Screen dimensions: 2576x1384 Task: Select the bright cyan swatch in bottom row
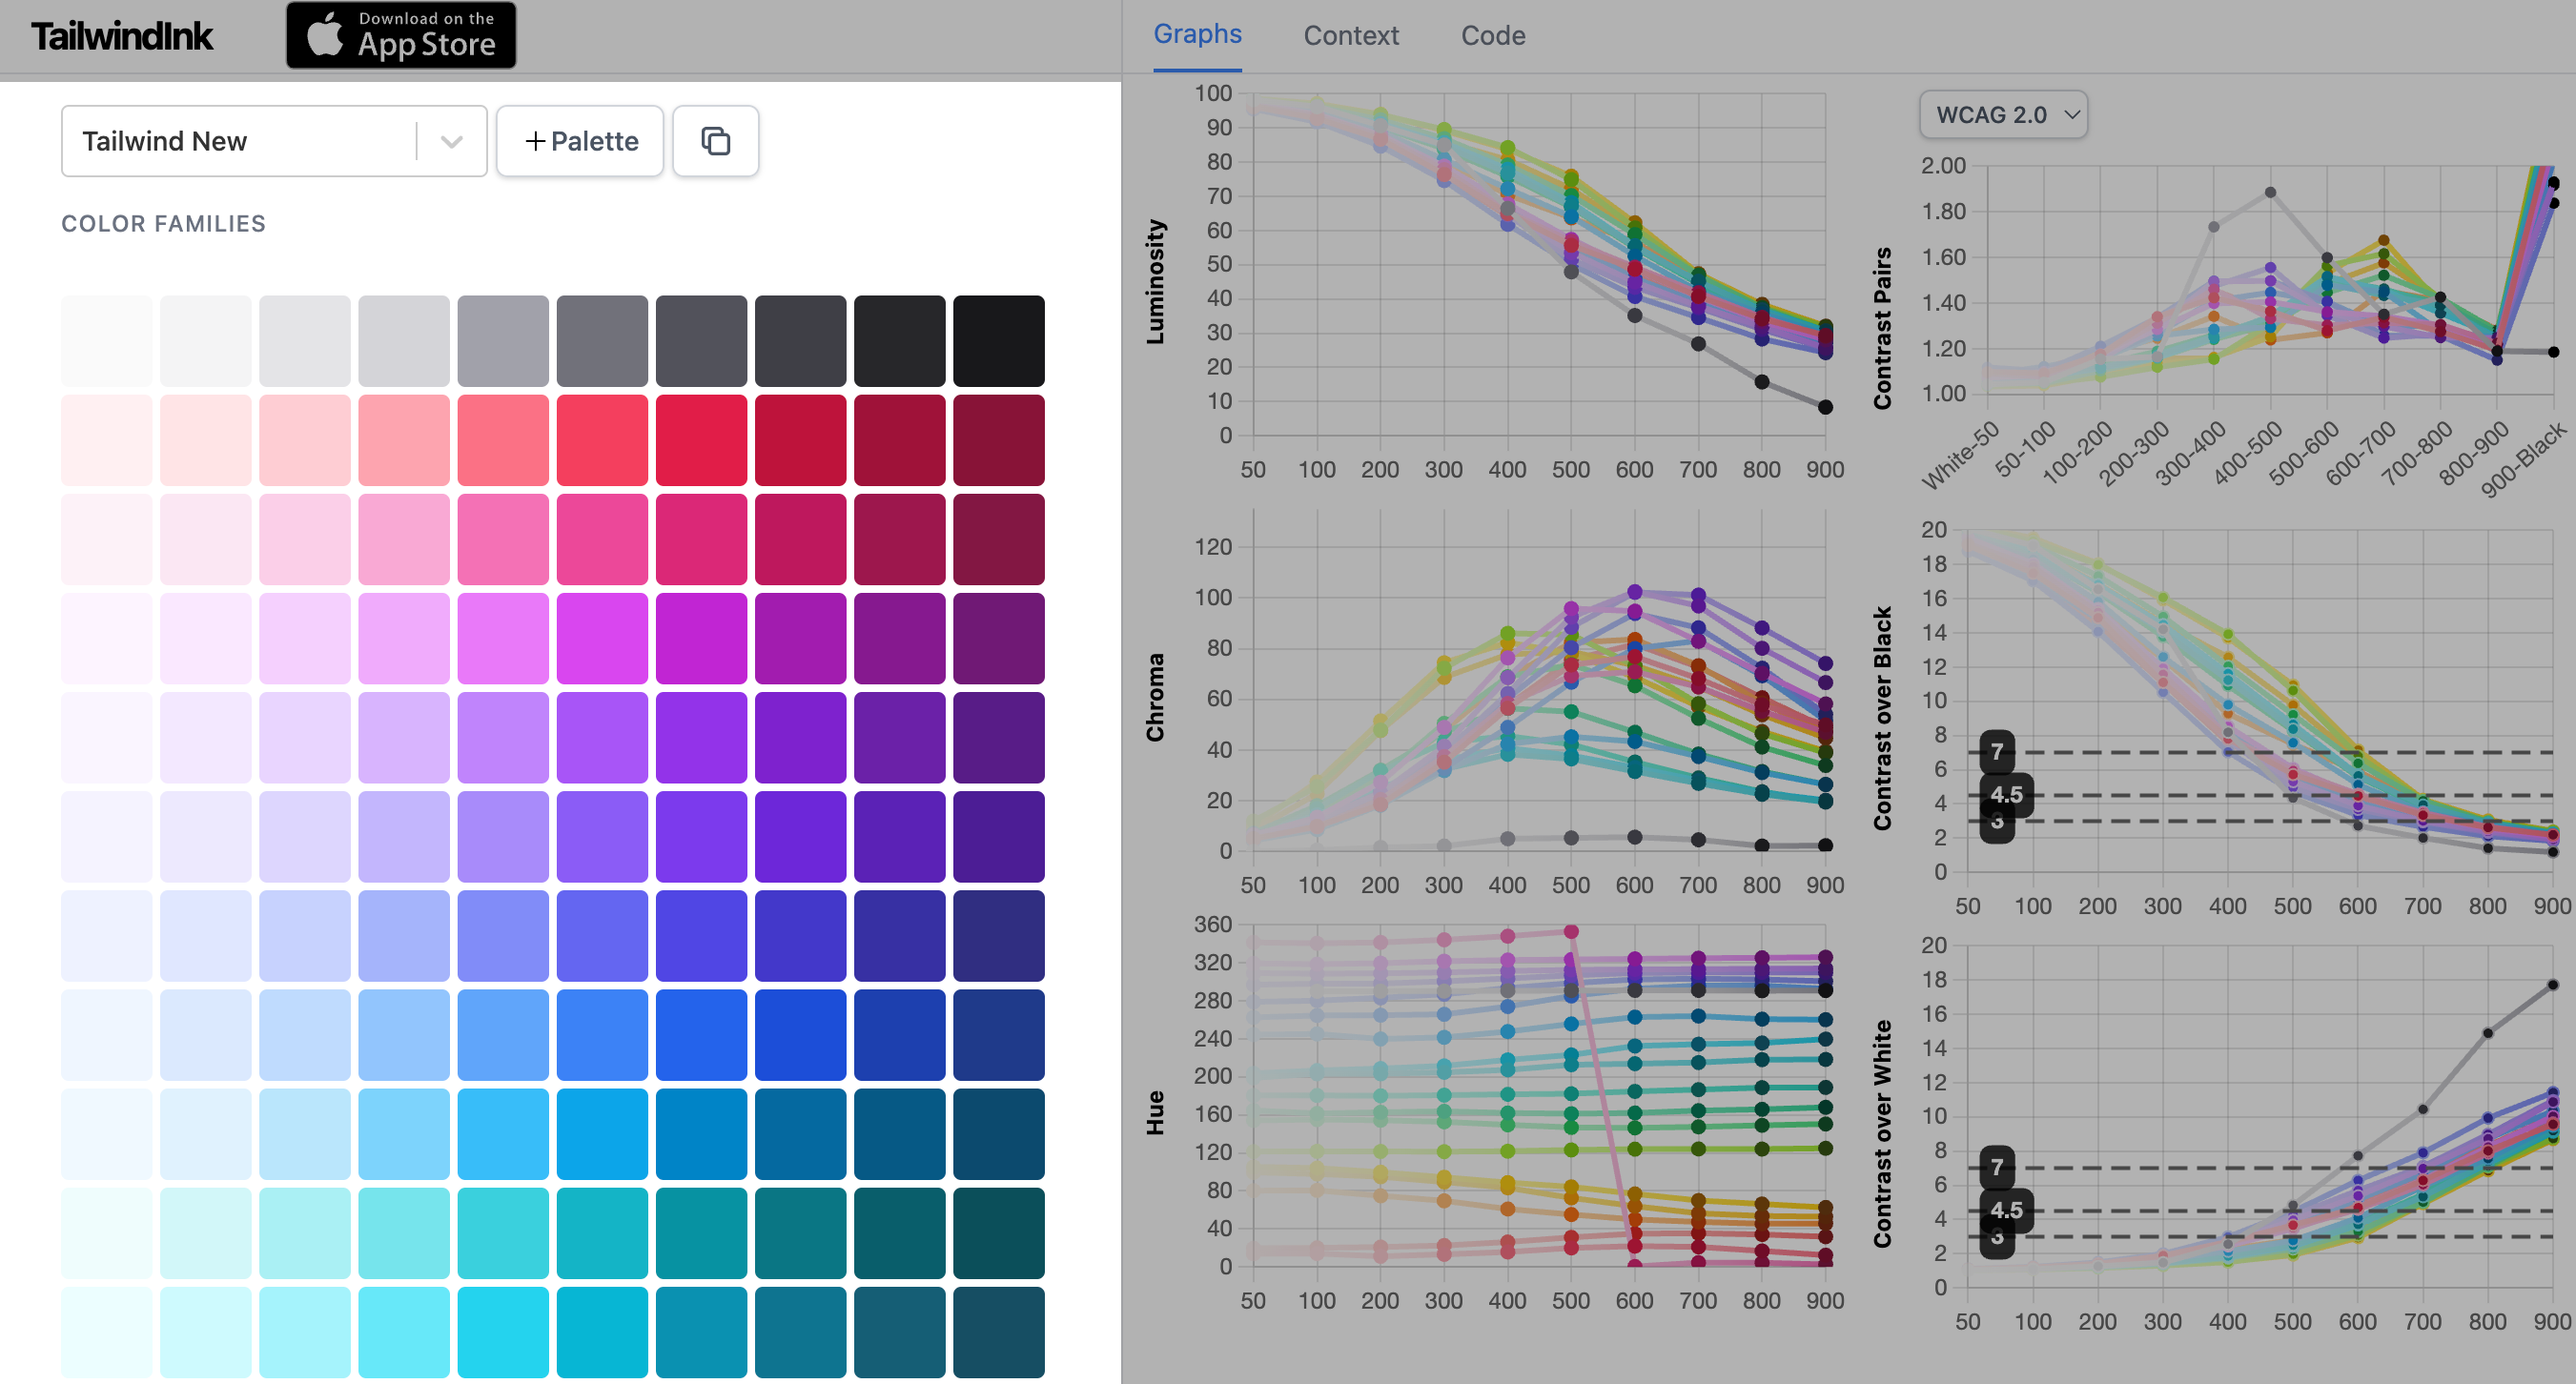503,1332
